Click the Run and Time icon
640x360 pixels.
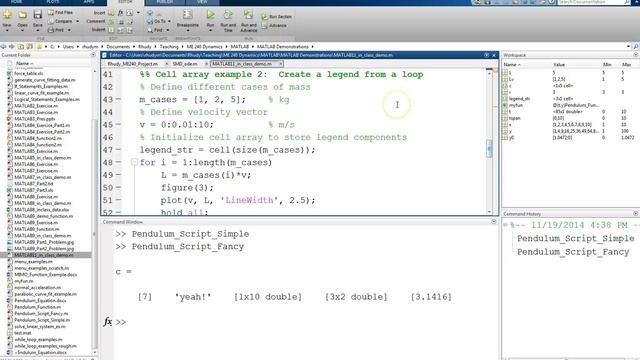(228, 14)
